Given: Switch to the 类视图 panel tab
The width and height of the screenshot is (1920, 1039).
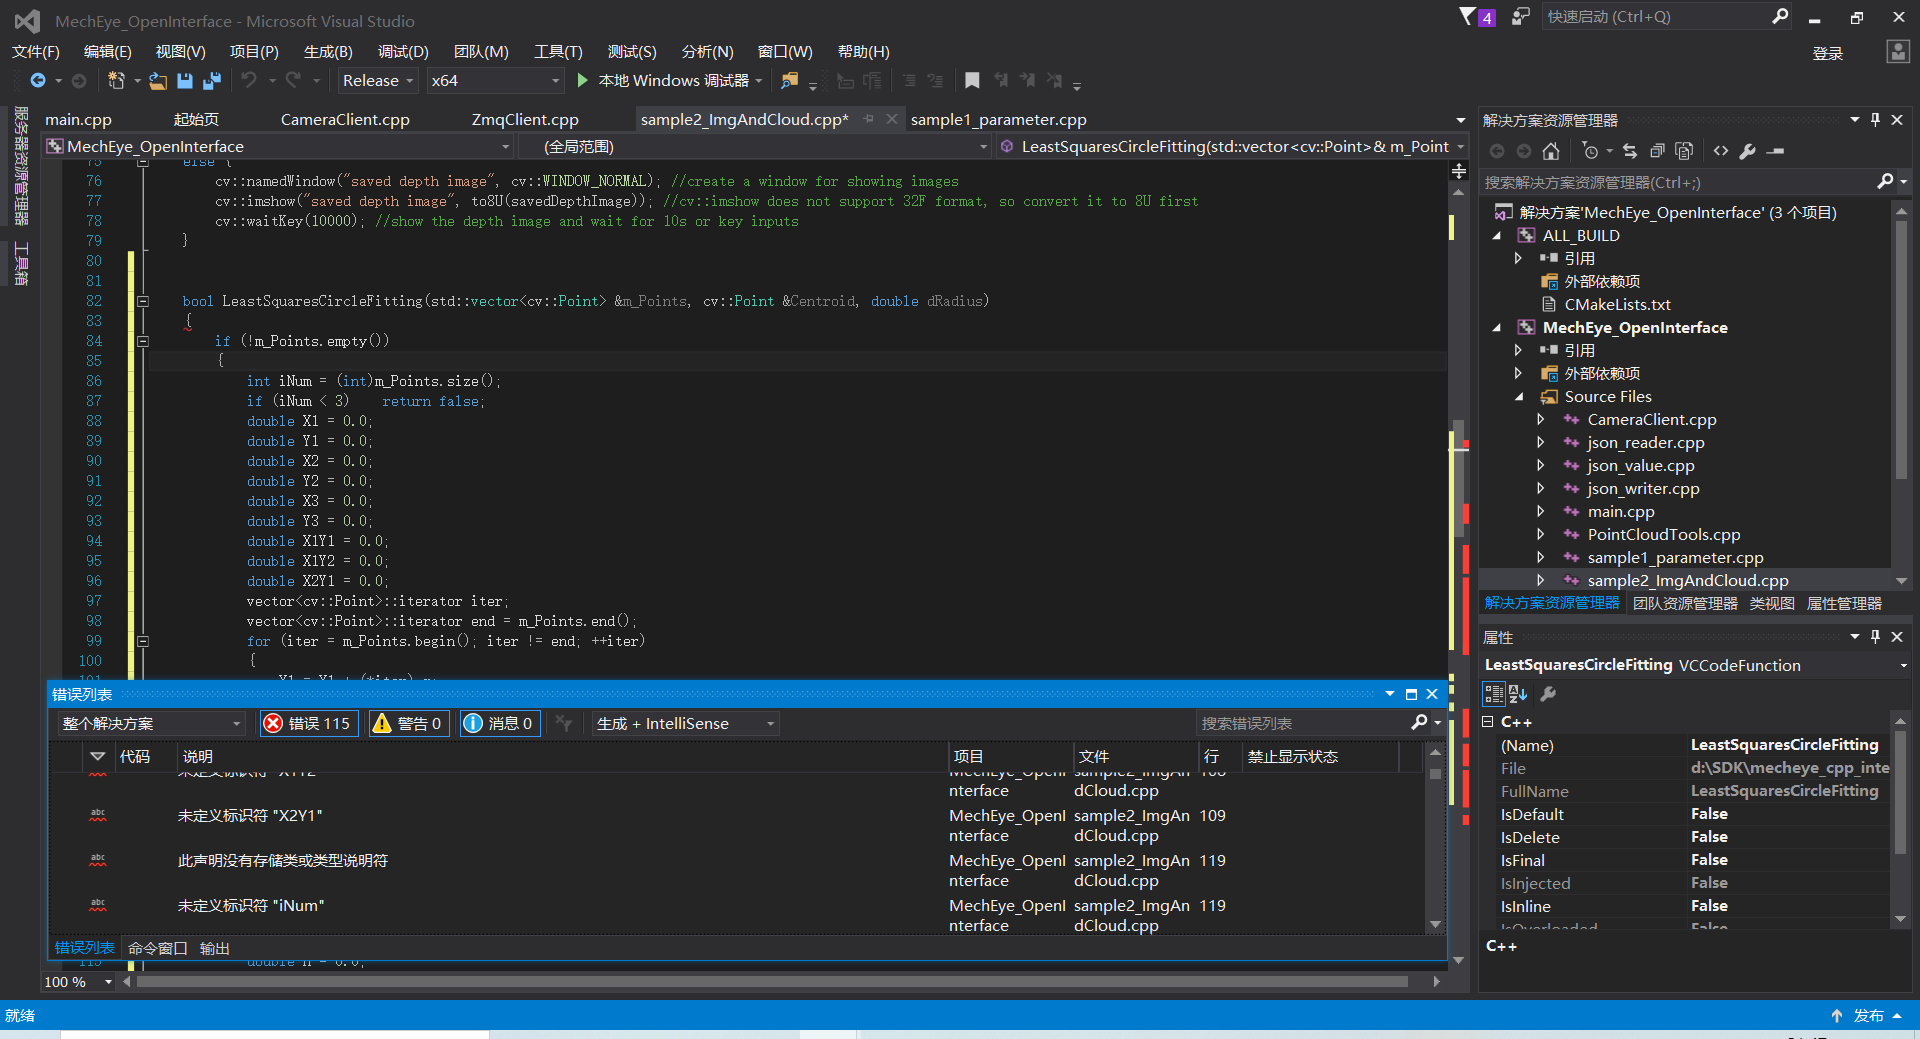Looking at the screenshot, I should [1772, 603].
